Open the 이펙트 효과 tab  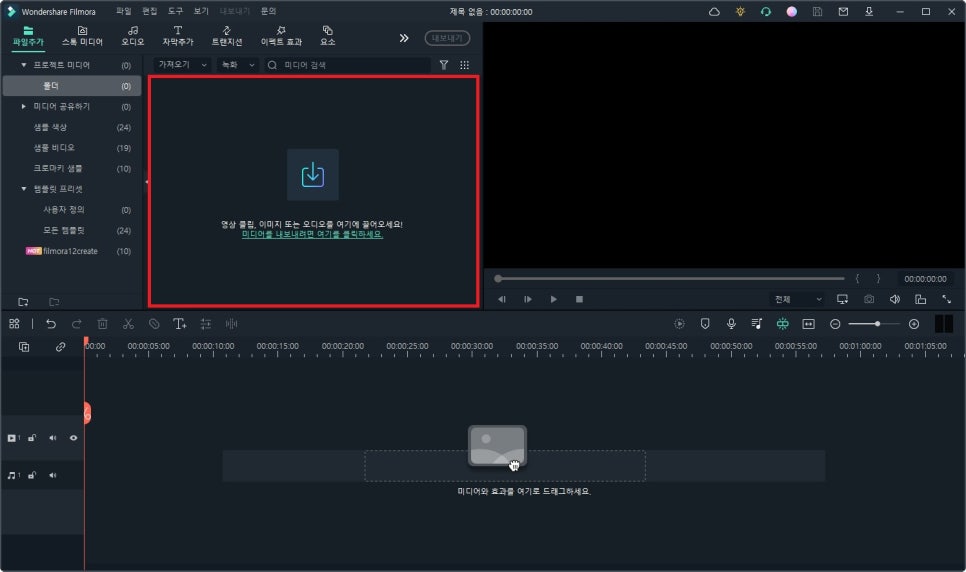pos(281,36)
